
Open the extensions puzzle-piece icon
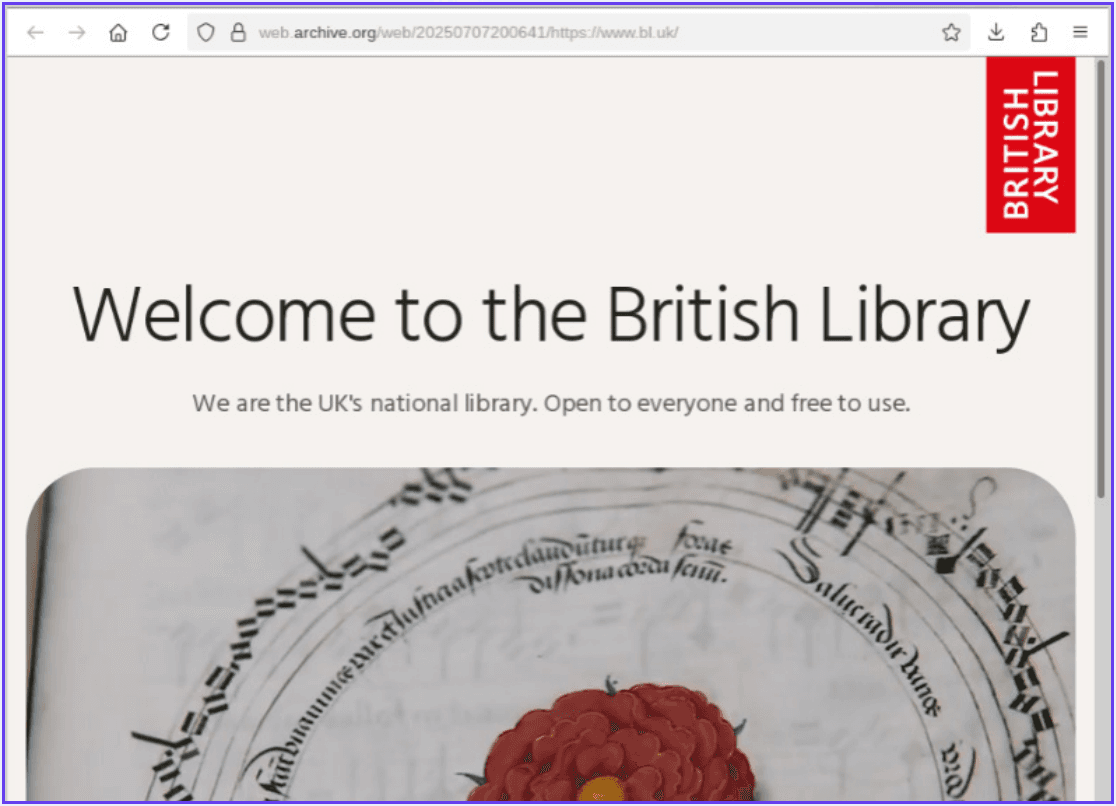click(1038, 32)
